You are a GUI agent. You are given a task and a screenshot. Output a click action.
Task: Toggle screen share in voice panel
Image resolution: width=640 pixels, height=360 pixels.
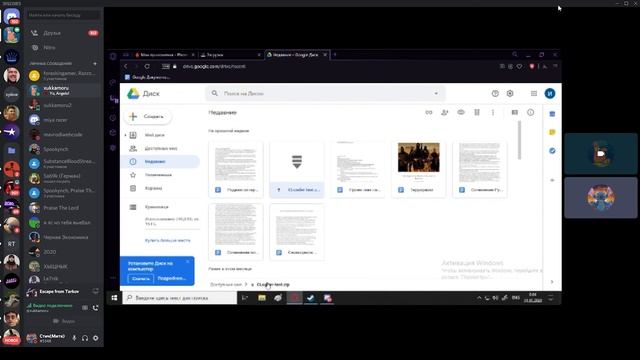[85, 308]
